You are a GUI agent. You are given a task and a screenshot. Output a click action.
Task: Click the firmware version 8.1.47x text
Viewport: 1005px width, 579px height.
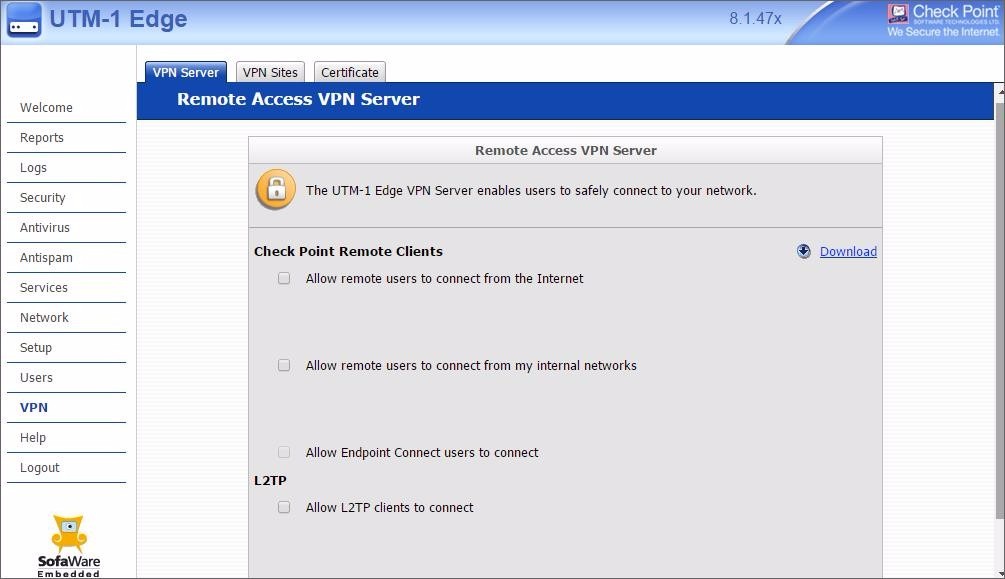point(755,19)
